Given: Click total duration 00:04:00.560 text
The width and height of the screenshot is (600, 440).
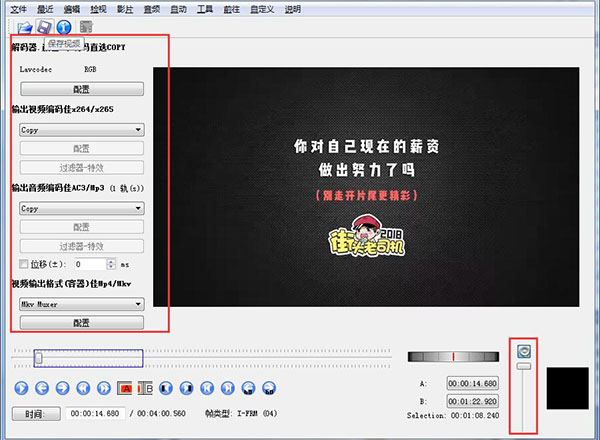Looking at the screenshot, I should point(161,414).
